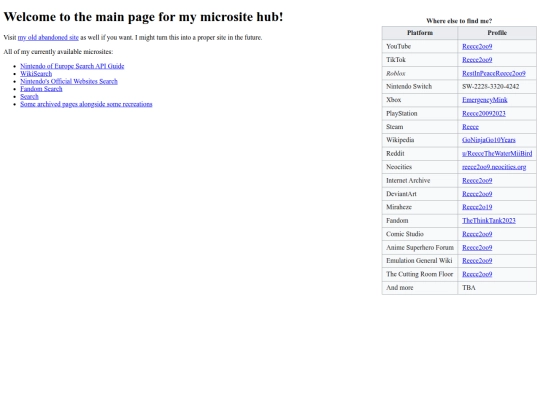540x405 pixels.
Task: Open the Reece20092023 PlayStation profile
Action: (484, 113)
